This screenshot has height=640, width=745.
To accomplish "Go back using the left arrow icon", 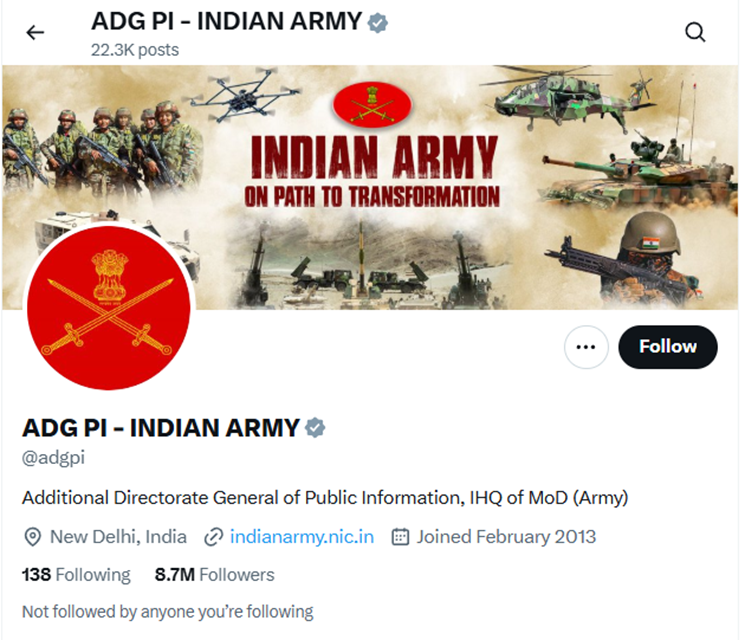I will pyautogui.click(x=35, y=33).
